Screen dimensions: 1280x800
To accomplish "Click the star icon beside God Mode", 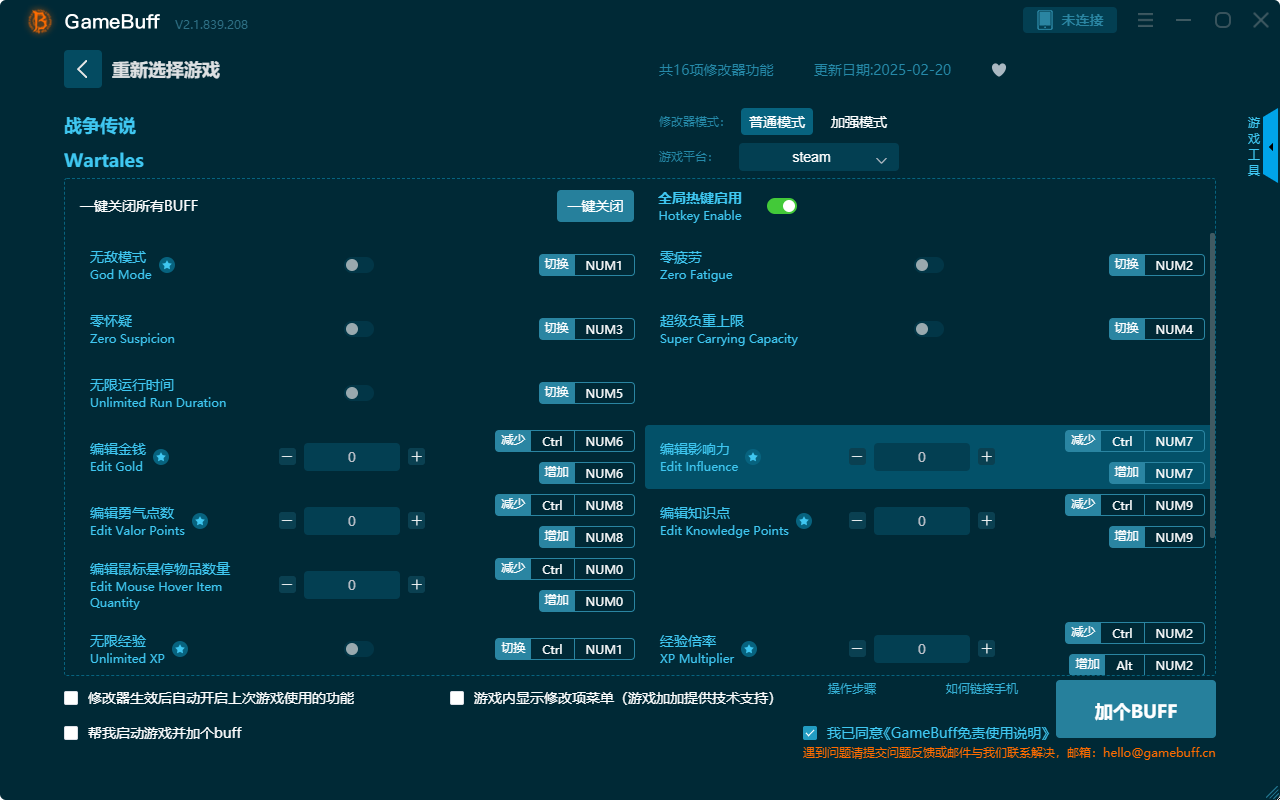I will tap(167, 265).
